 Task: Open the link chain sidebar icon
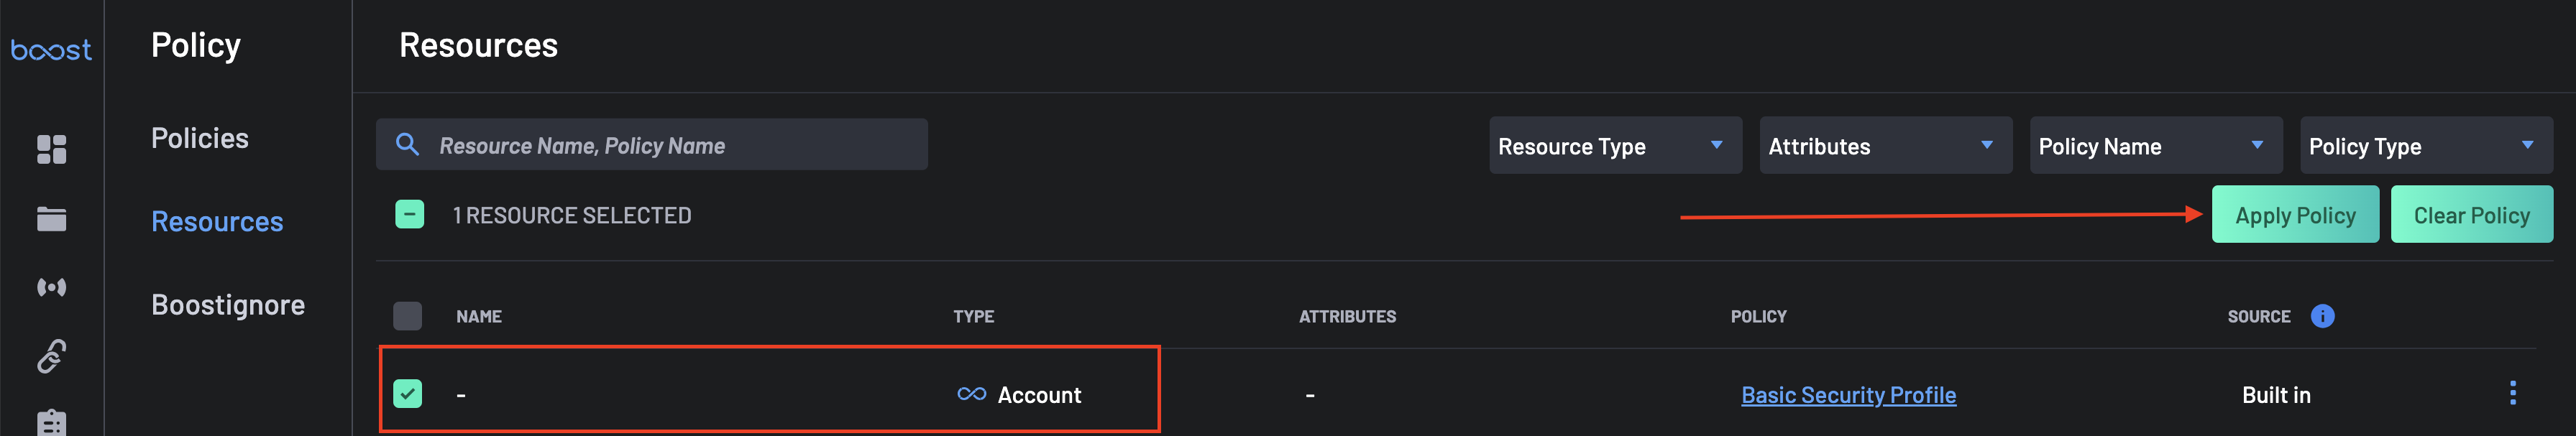coord(52,356)
